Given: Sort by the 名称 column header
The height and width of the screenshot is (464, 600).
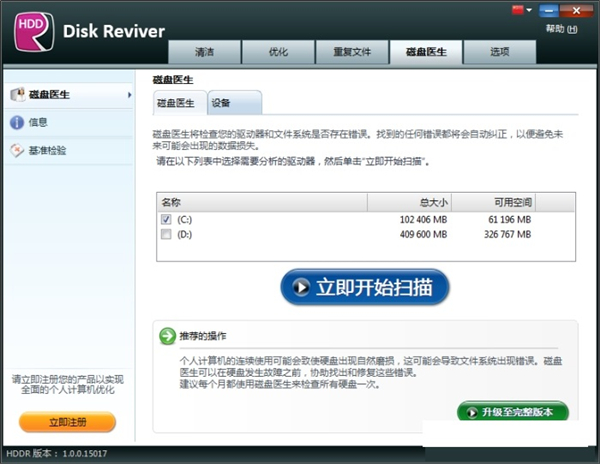Looking at the screenshot, I should click(262, 202).
